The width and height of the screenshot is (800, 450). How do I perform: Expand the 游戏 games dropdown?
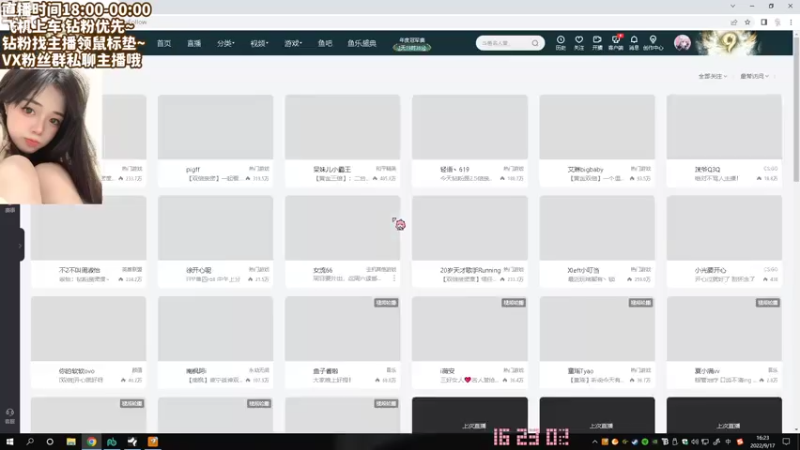[x=293, y=43]
